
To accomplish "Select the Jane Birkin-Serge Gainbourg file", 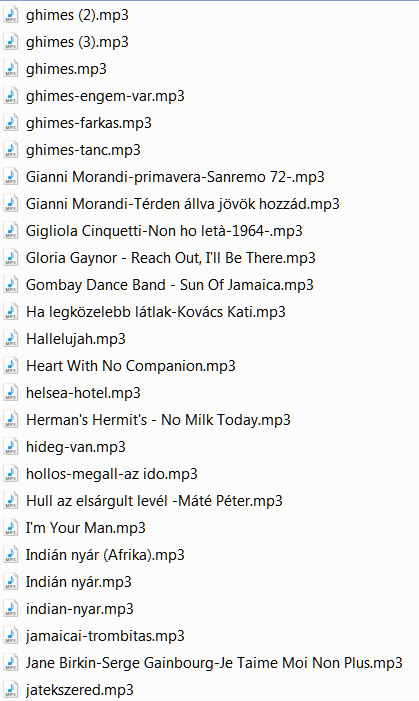I will click(x=214, y=663).
